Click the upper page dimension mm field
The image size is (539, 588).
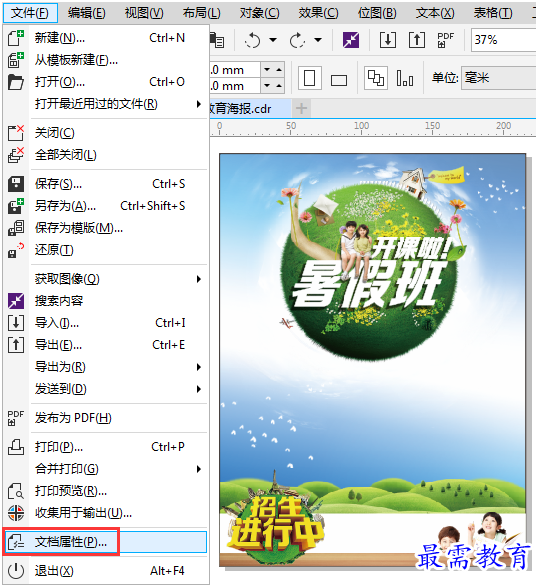pos(235,70)
